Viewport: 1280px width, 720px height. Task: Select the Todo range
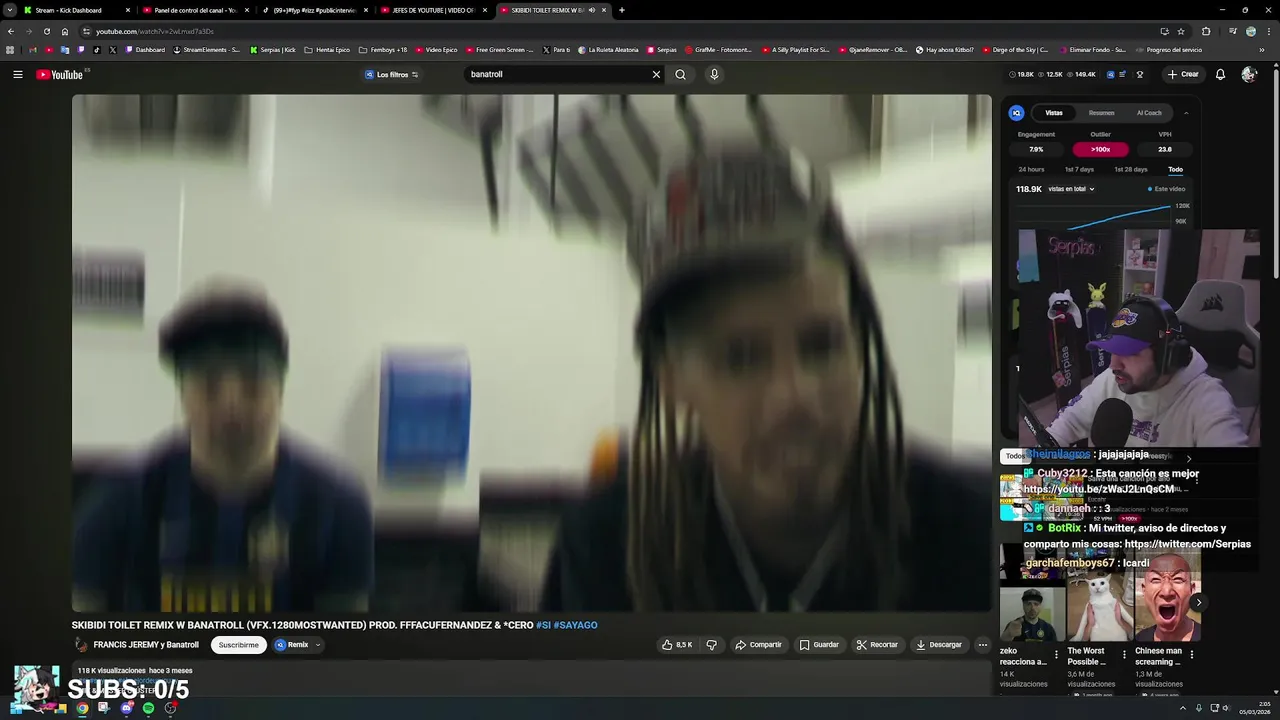pos(1175,169)
